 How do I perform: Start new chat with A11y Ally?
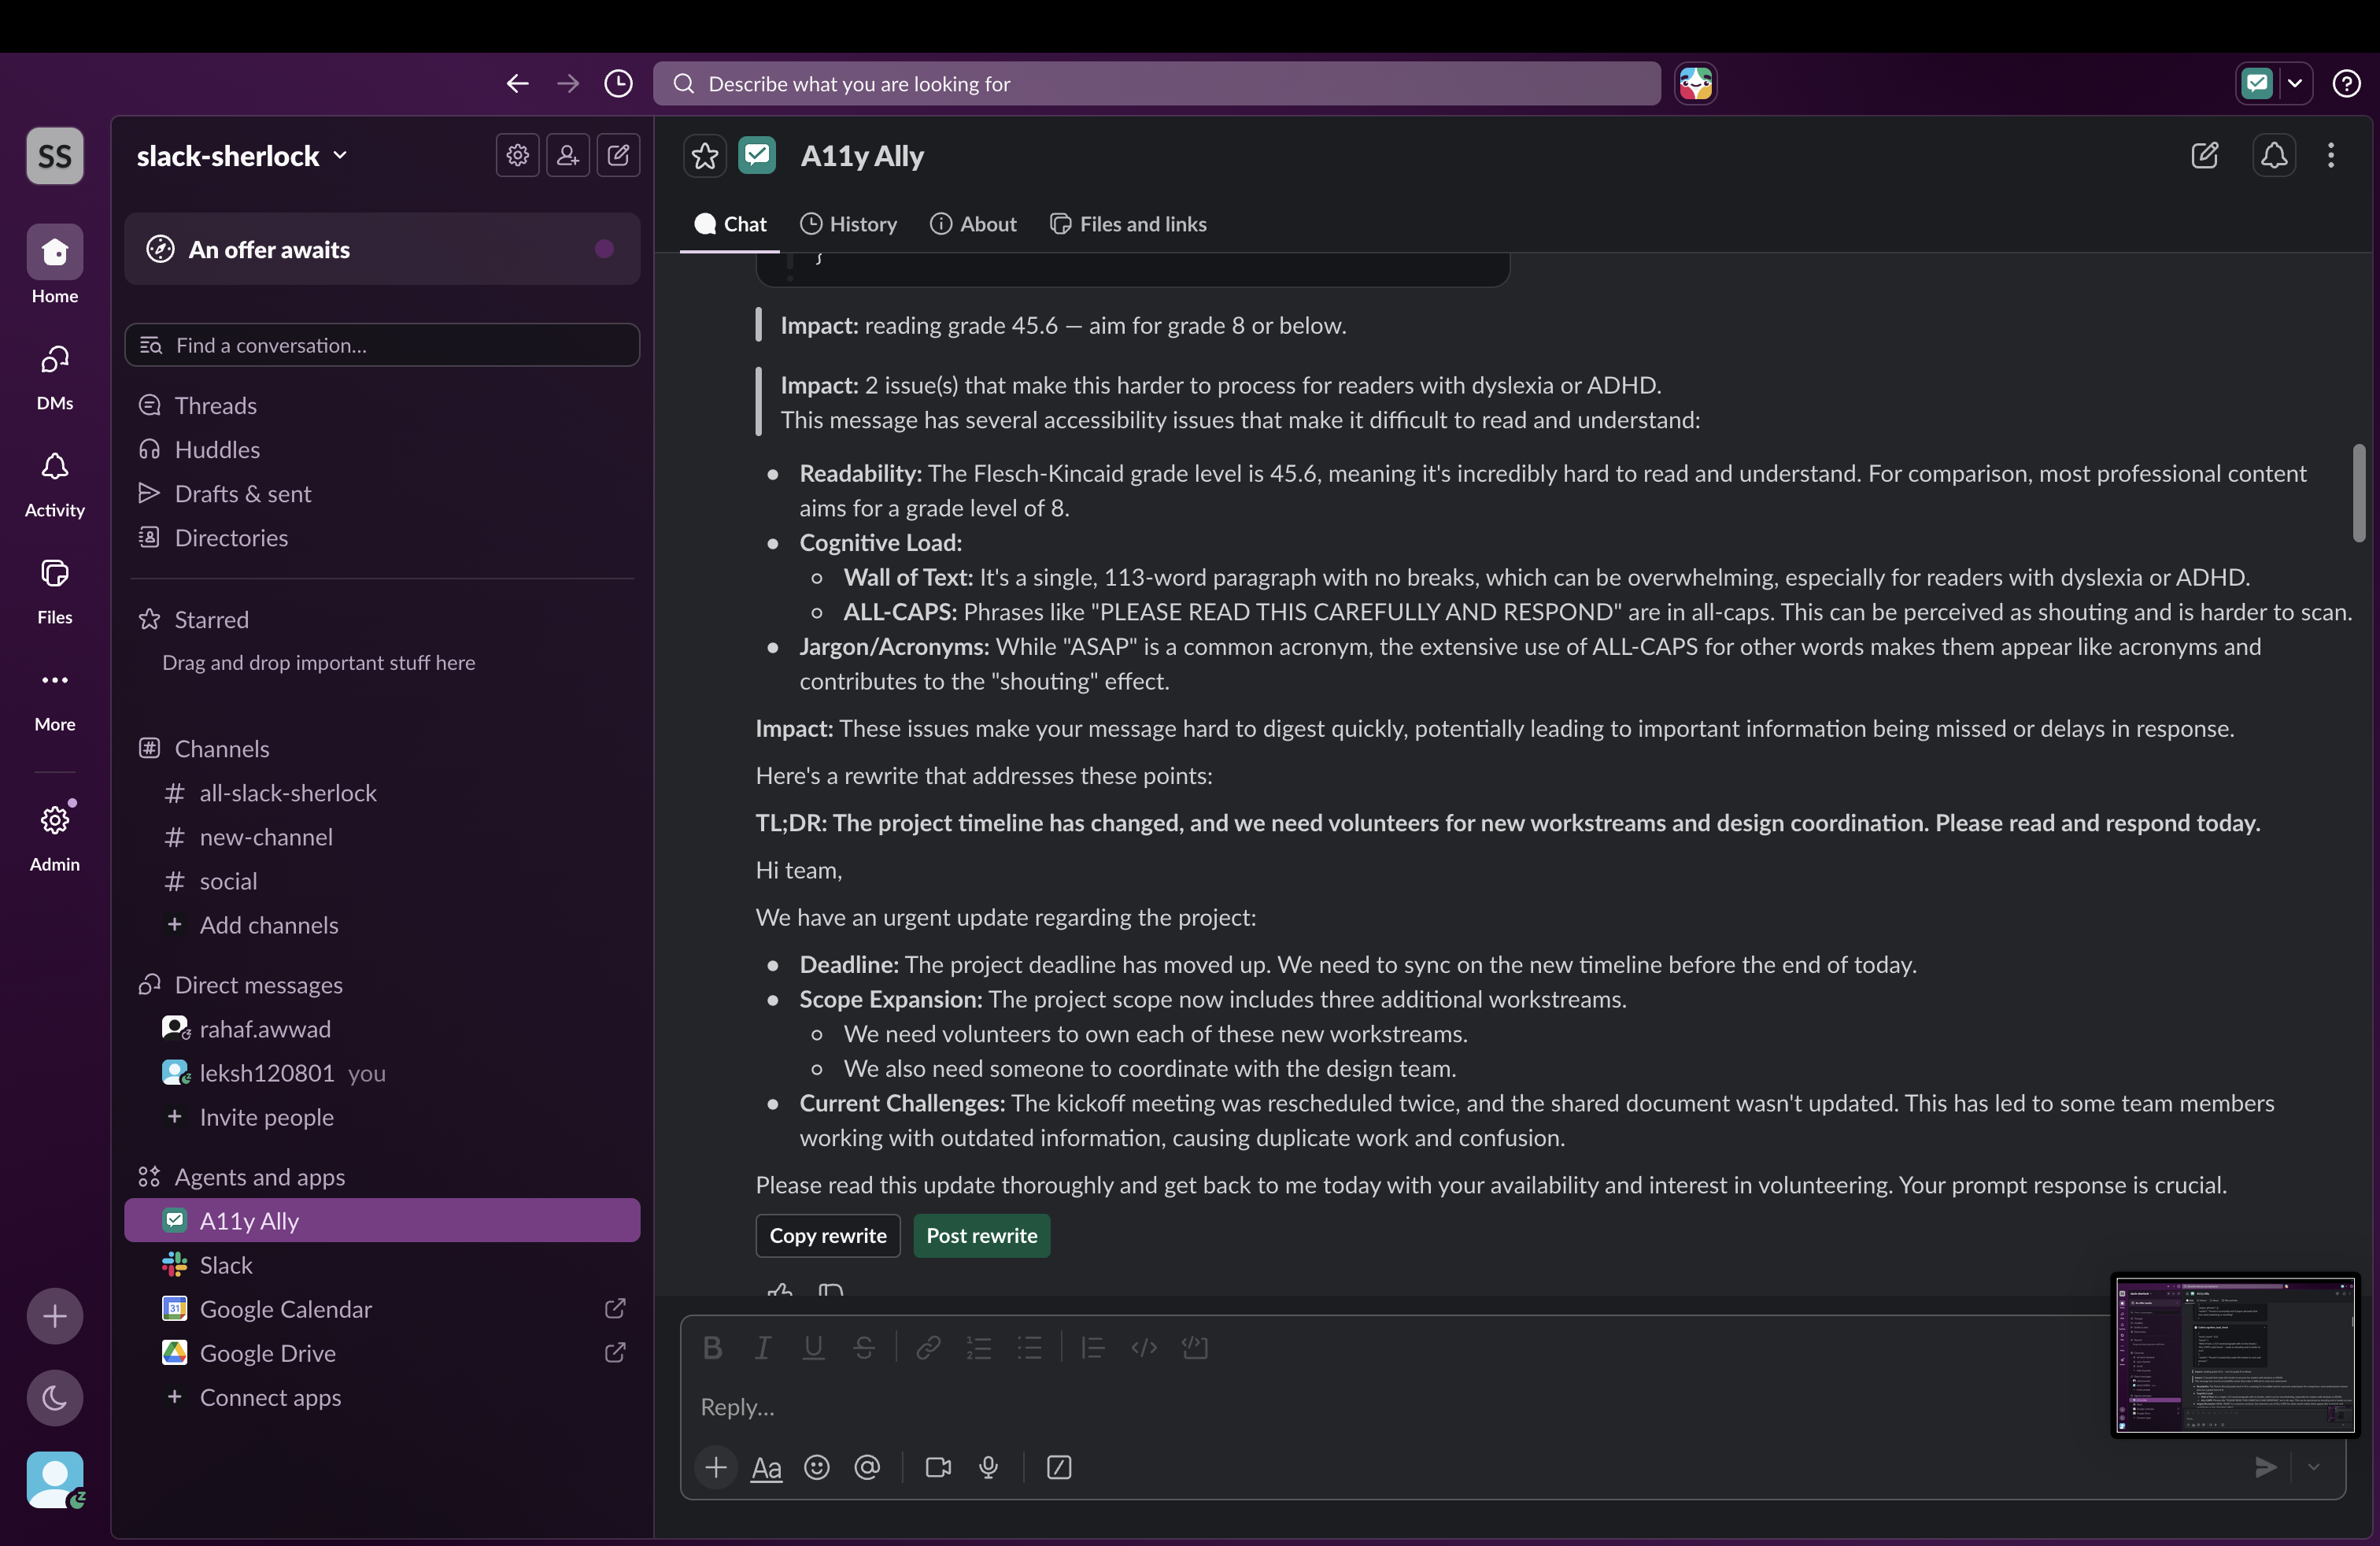2204,155
